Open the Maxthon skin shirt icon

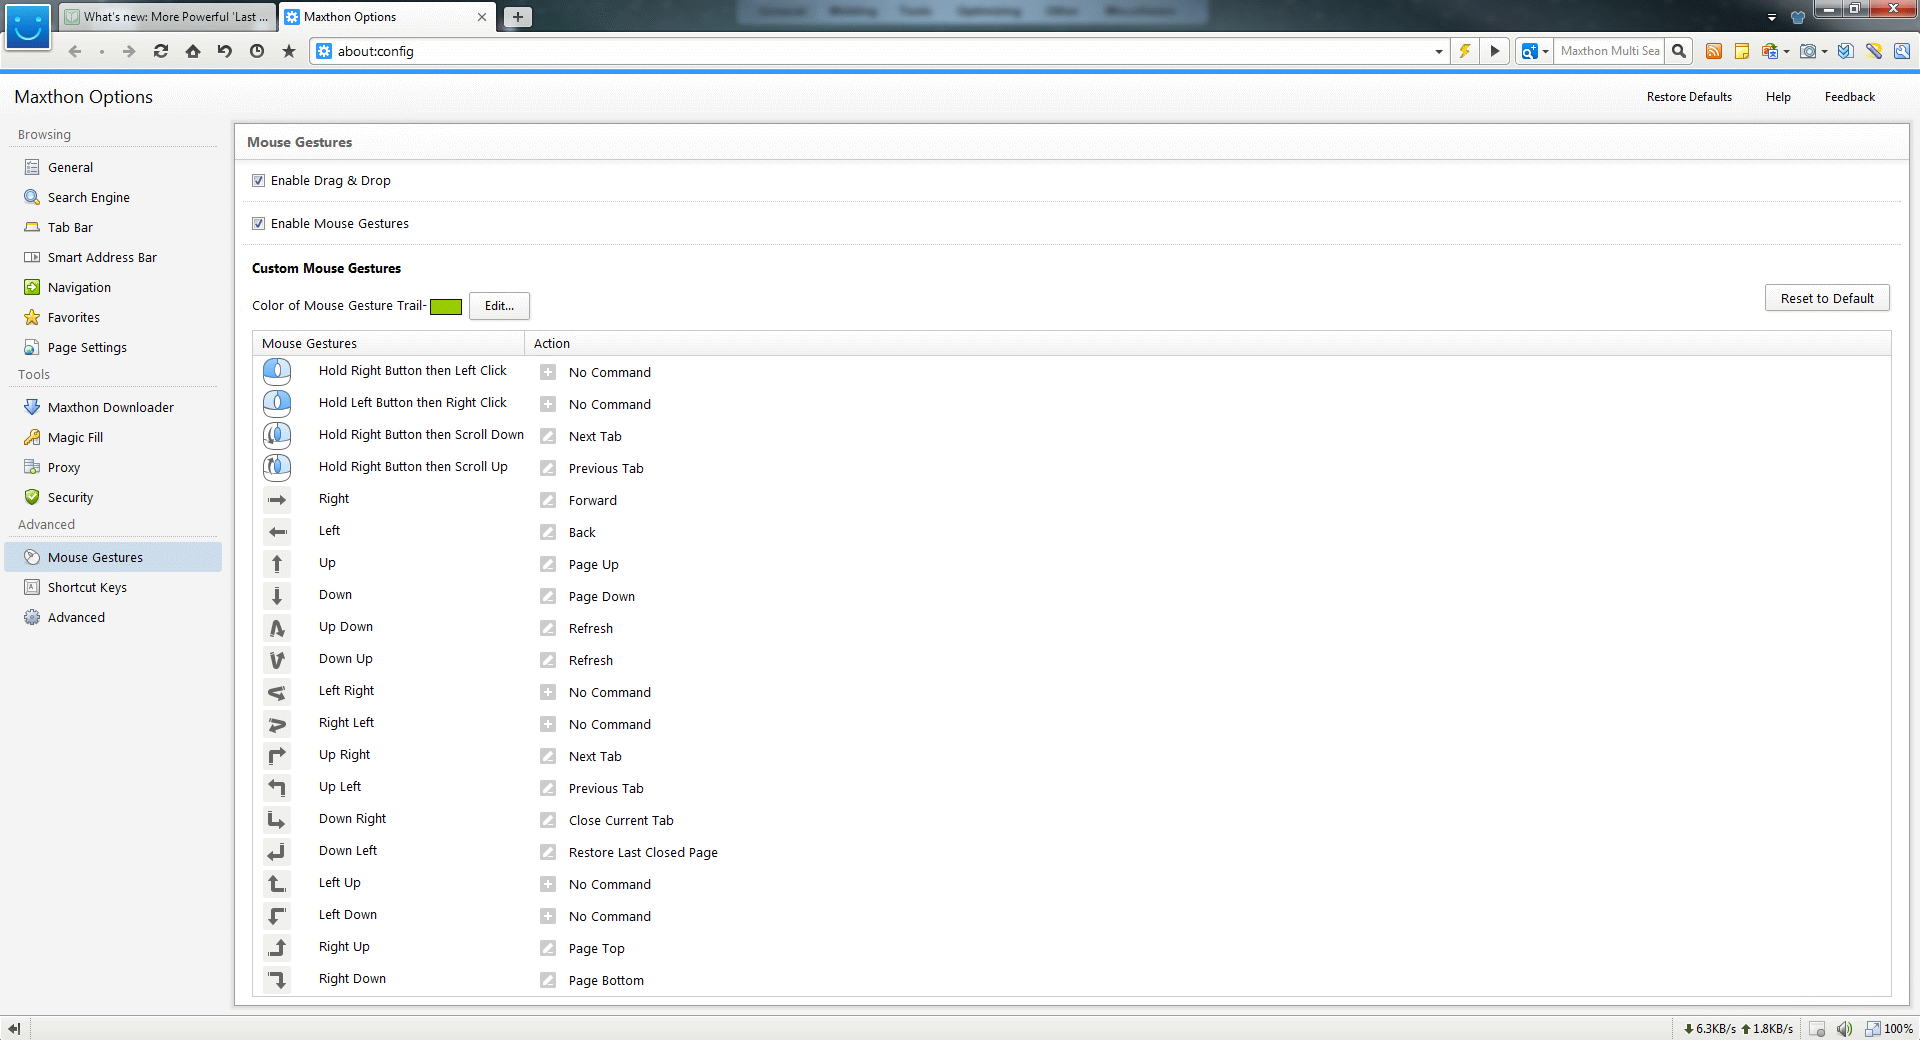[x=1797, y=17]
